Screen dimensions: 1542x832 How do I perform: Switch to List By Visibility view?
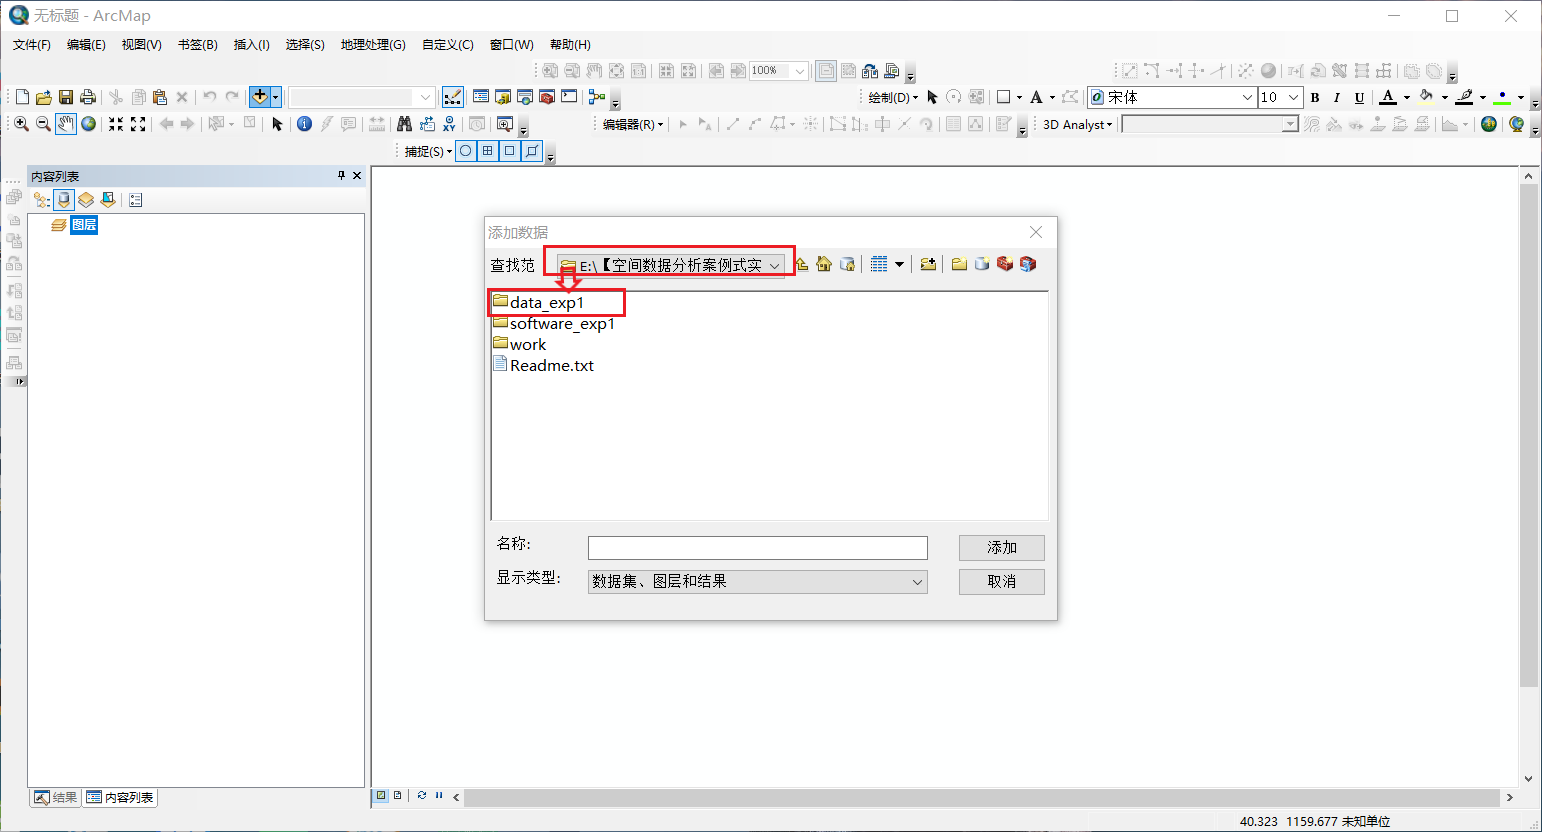(x=86, y=200)
